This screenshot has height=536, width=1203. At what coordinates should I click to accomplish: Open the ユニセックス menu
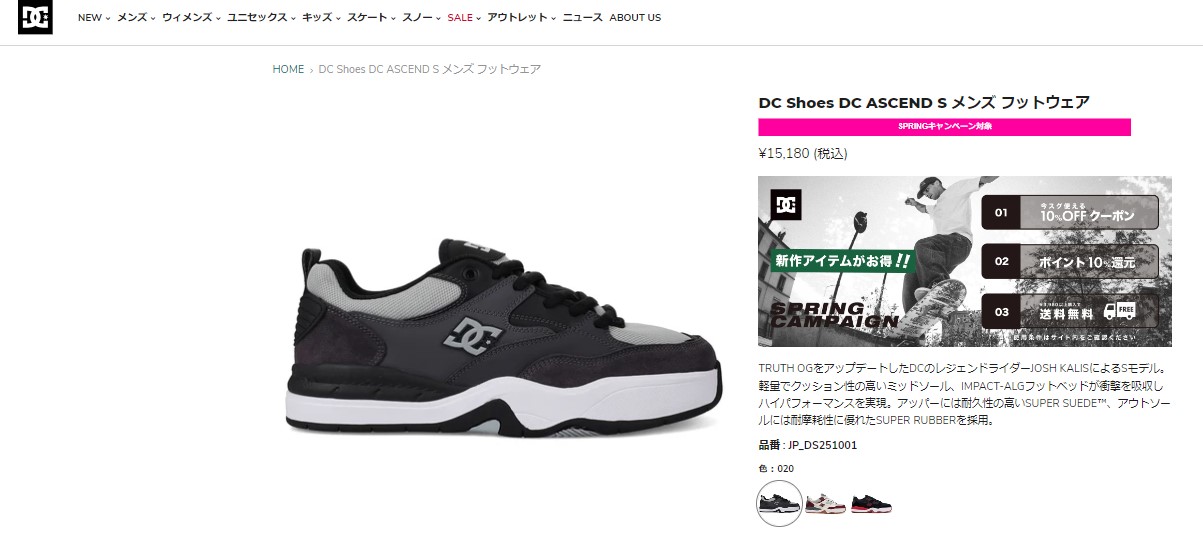coord(261,18)
